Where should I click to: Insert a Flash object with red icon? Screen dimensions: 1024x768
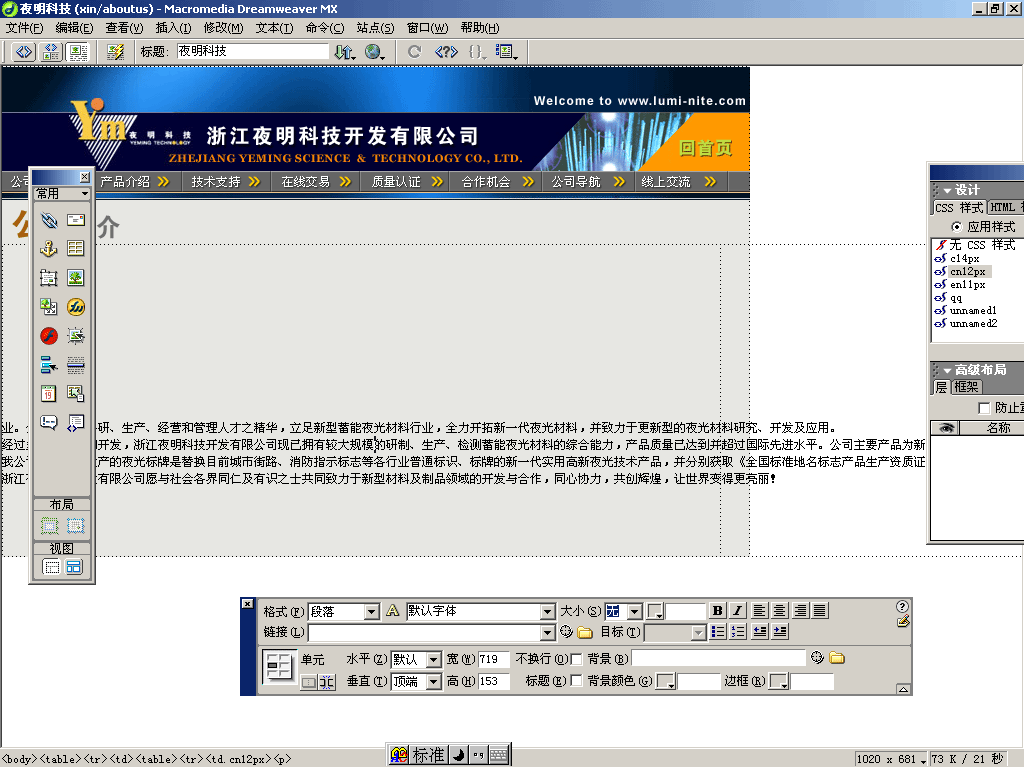[x=48, y=336]
